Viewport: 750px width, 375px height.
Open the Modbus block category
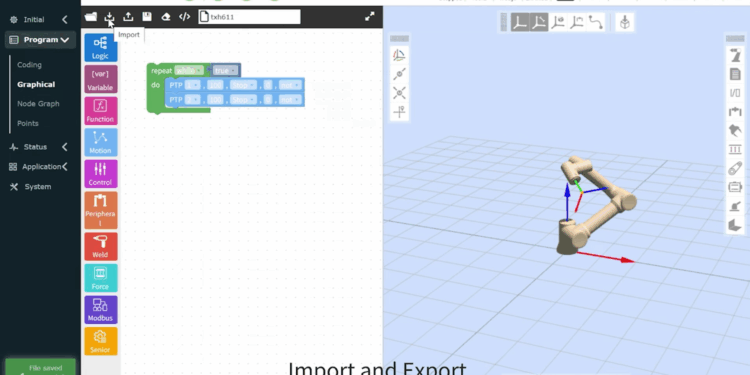[100, 309]
